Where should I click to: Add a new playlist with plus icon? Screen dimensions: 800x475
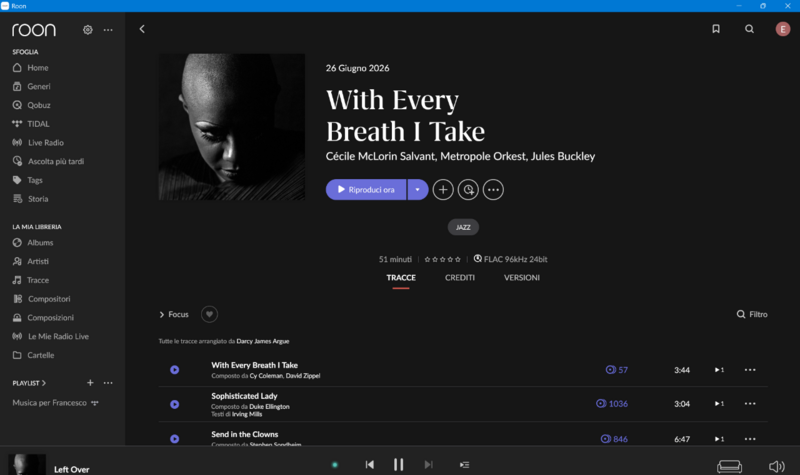90,383
